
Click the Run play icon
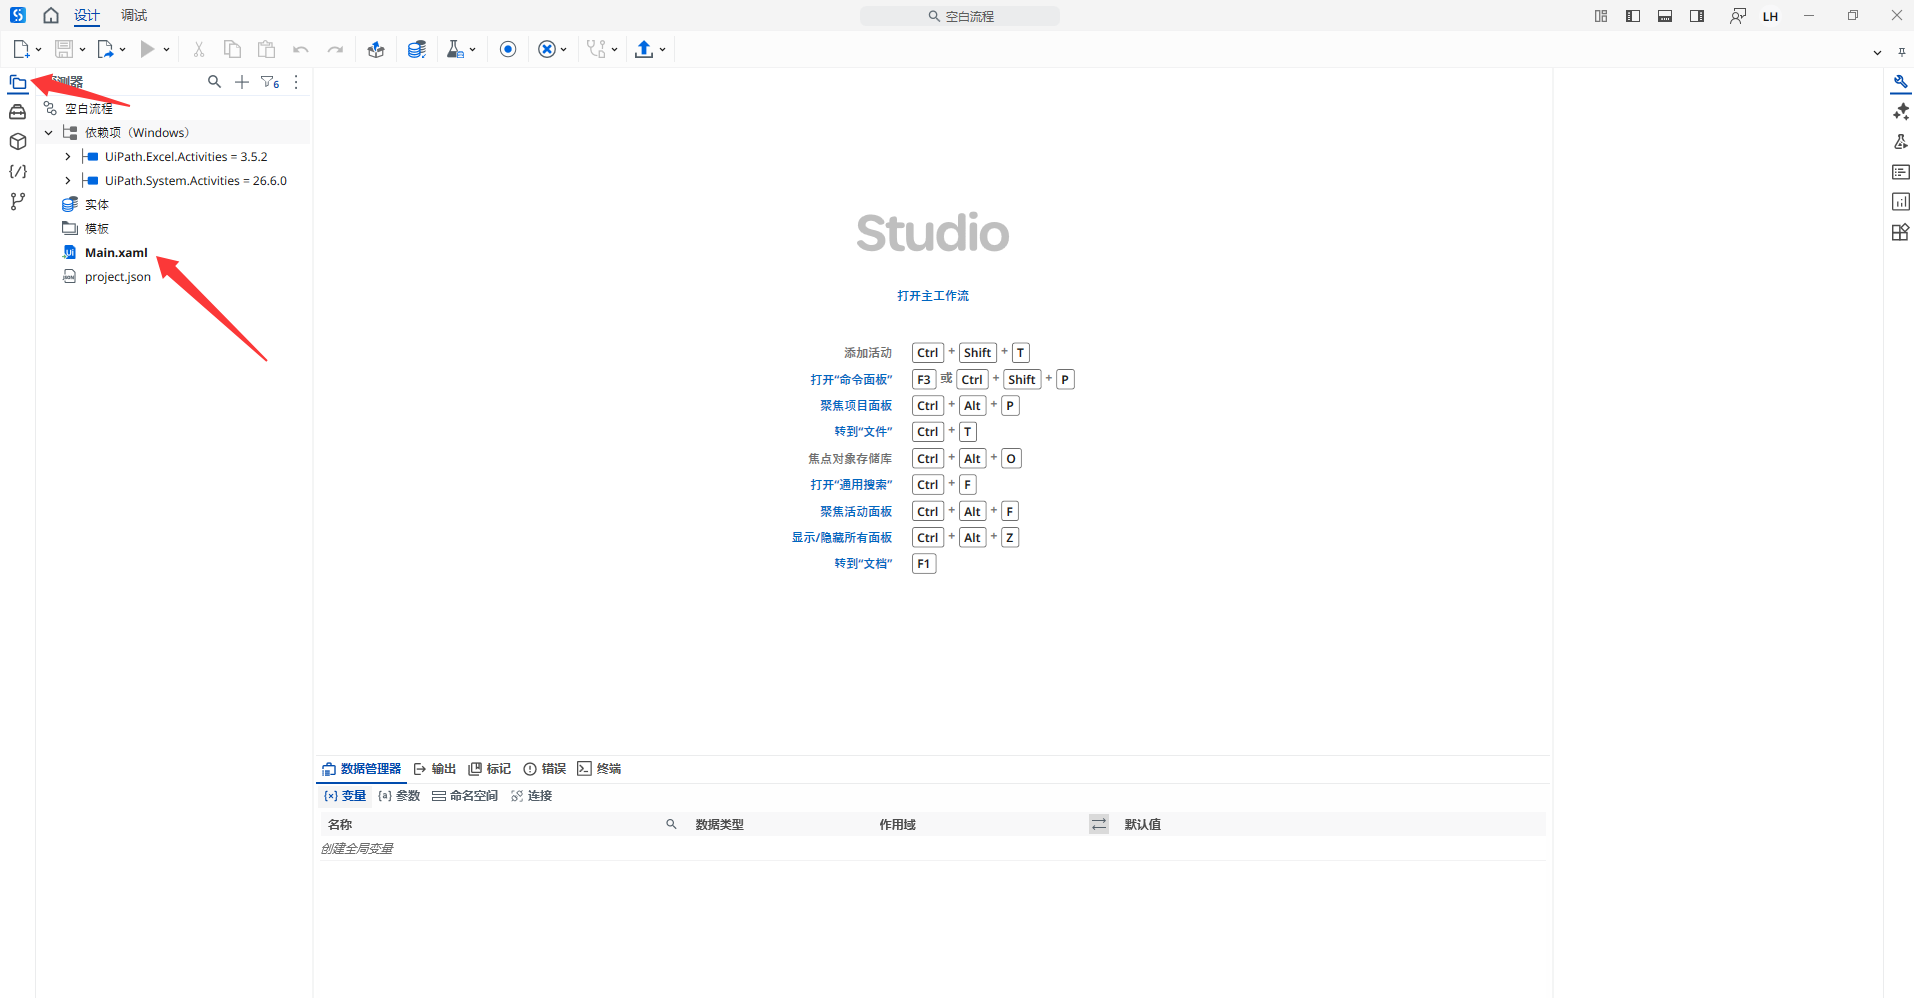(x=148, y=49)
